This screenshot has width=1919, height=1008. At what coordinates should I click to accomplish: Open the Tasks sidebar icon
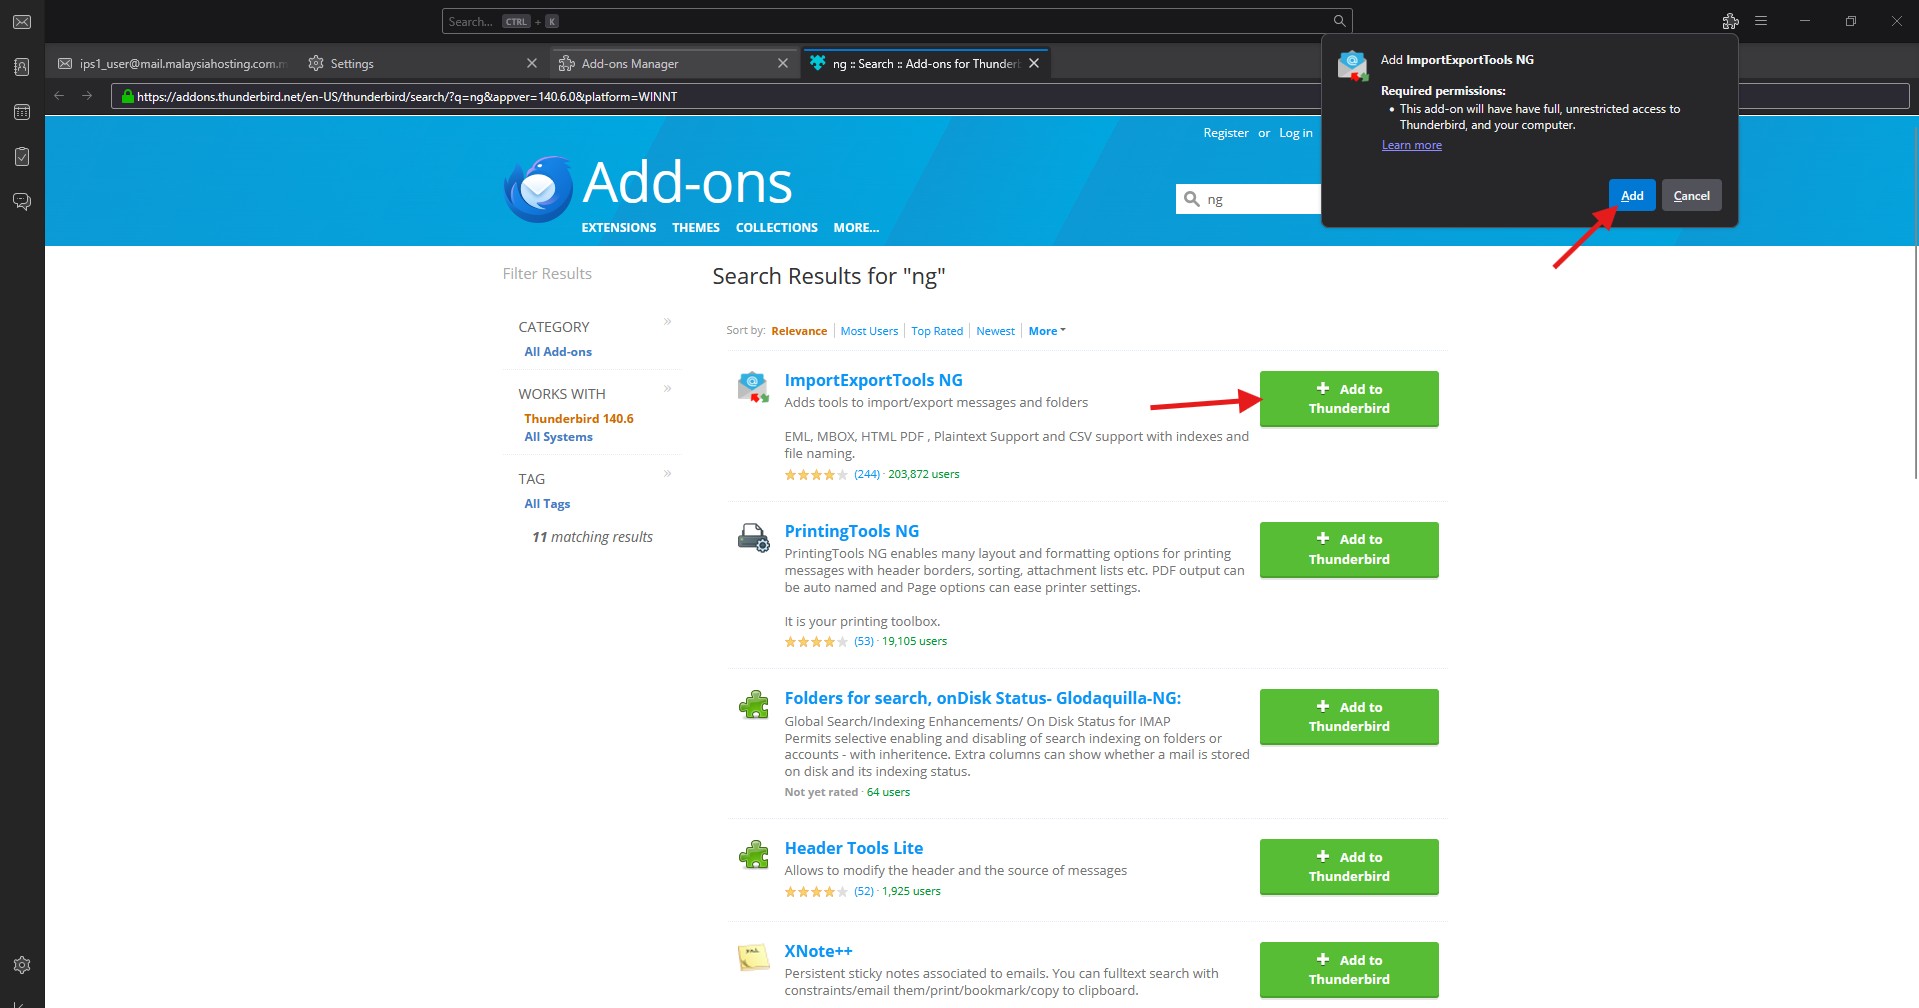22,157
